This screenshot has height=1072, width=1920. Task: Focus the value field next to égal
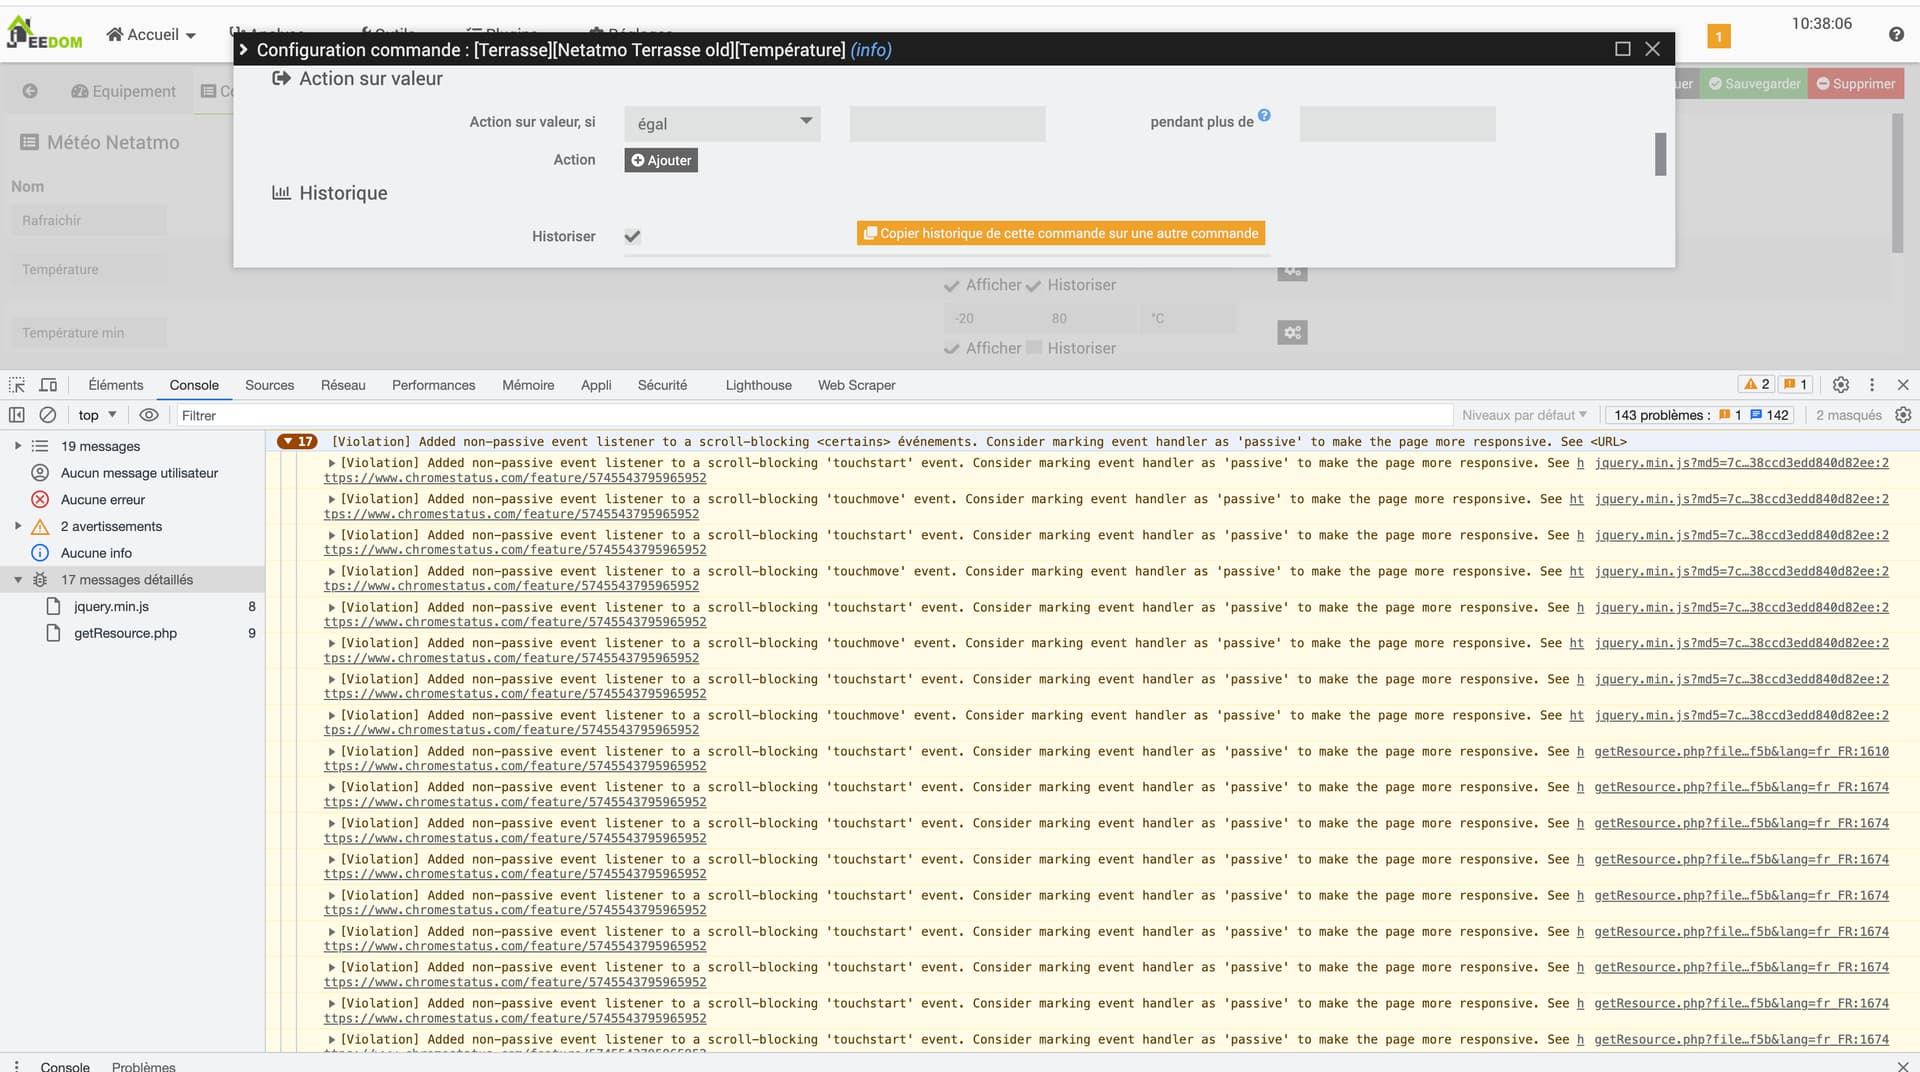947,124
